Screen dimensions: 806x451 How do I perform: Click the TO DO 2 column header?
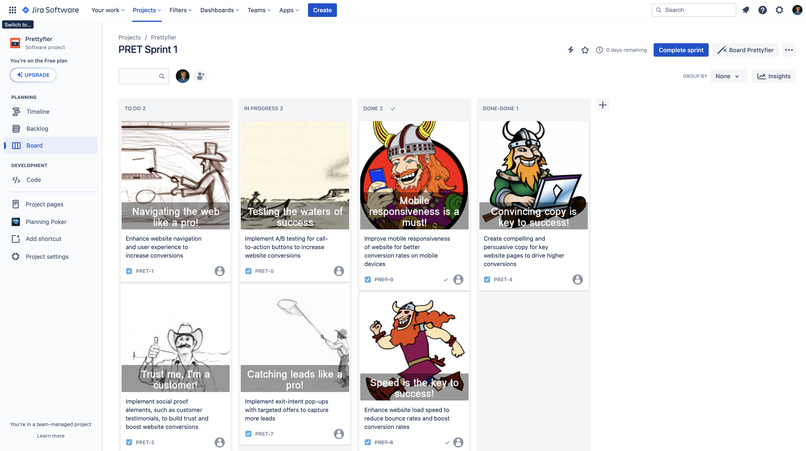coord(135,109)
